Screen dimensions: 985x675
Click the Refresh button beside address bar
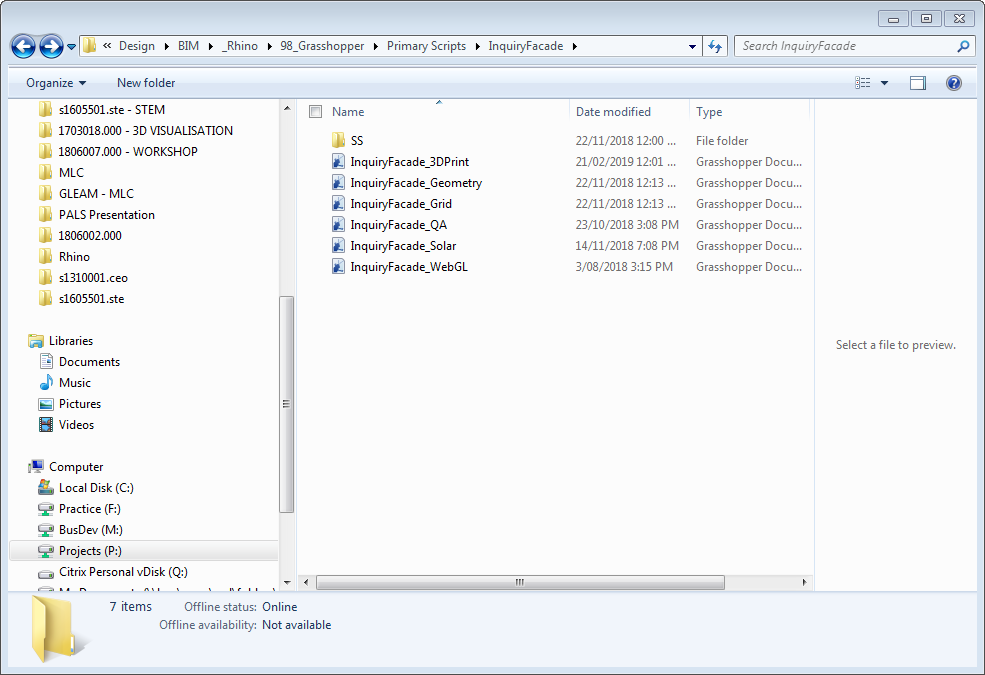715,46
